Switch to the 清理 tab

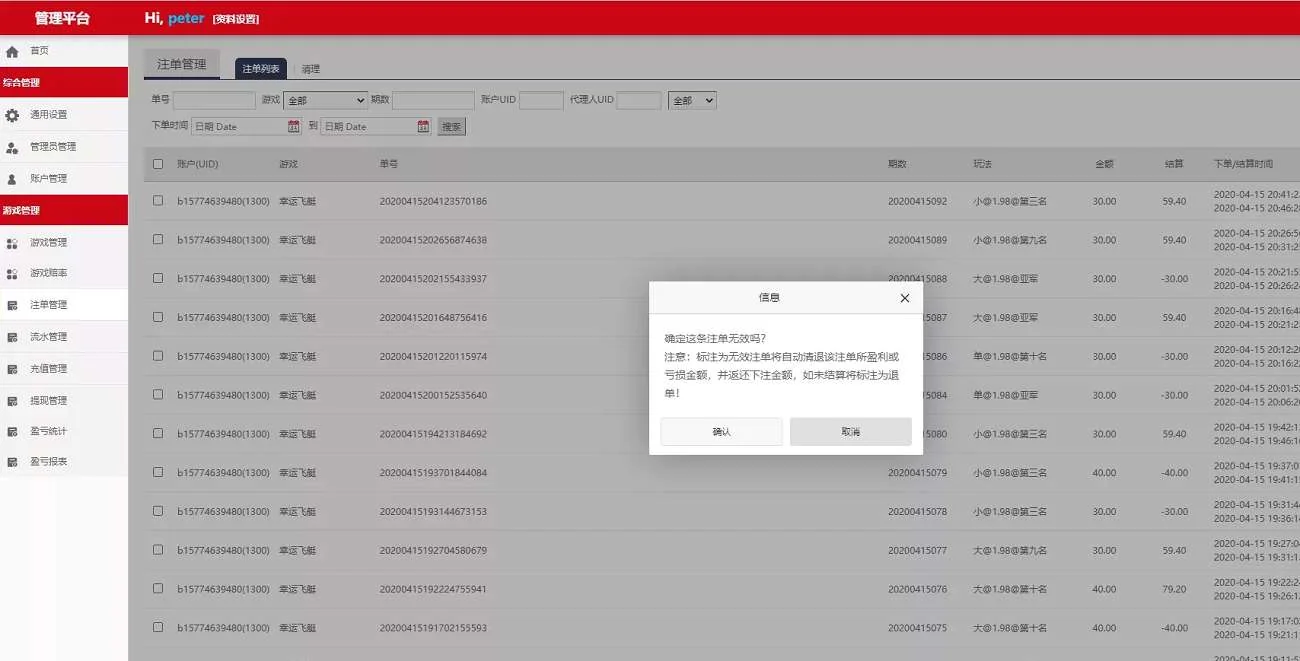pos(308,68)
